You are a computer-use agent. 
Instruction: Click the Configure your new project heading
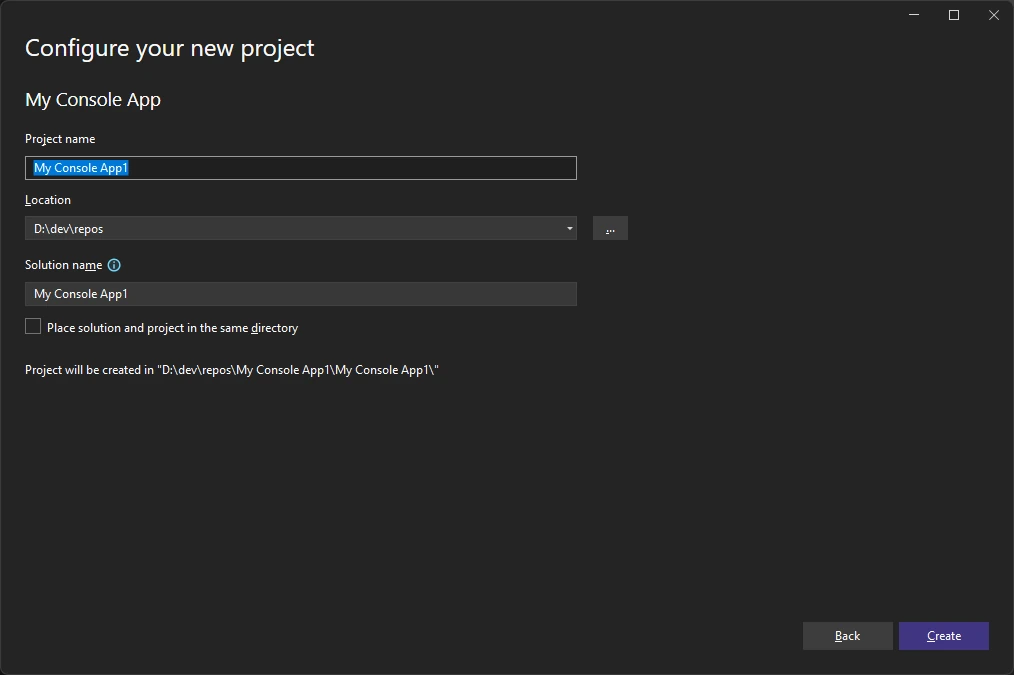(x=169, y=47)
